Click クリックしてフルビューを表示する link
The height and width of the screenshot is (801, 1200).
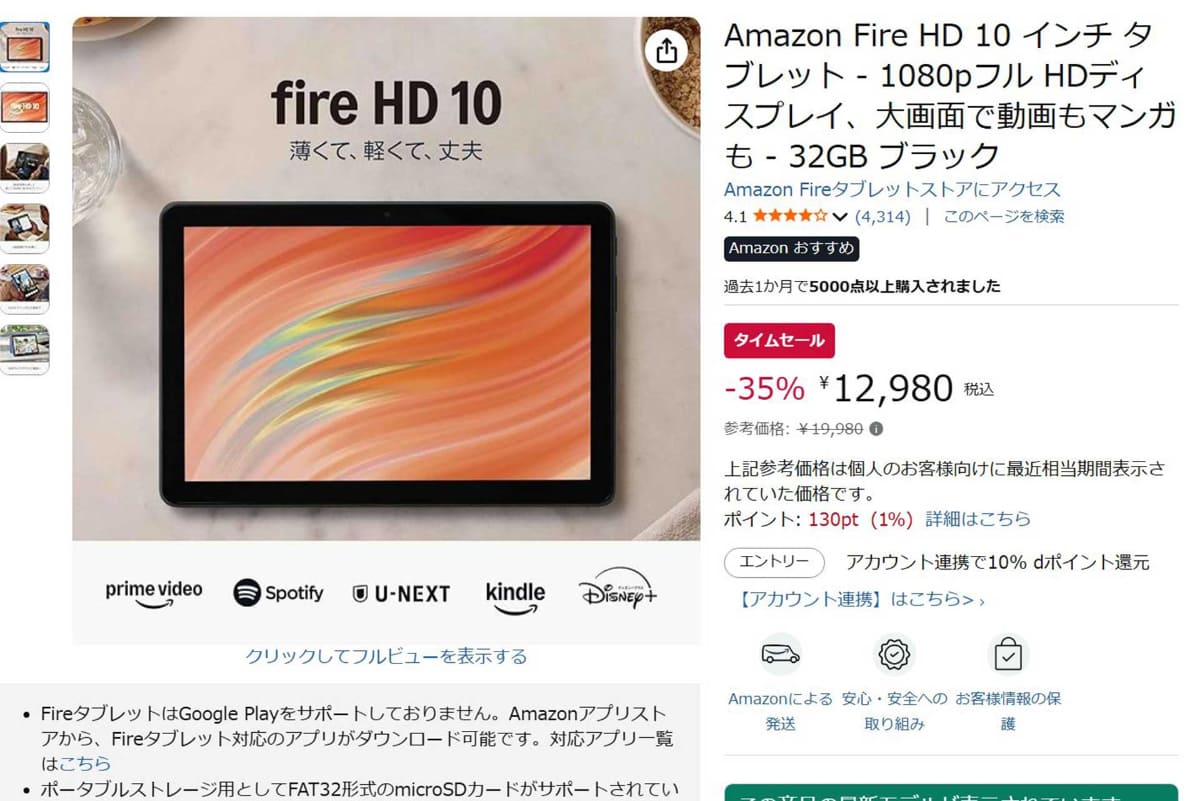tap(386, 657)
